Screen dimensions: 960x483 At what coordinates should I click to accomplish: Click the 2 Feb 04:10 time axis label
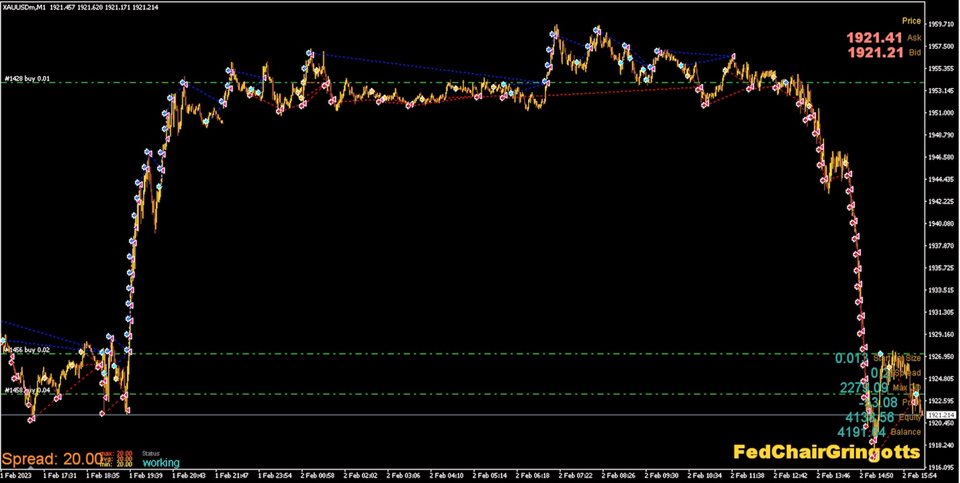pyautogui.click(x=448, y=475)
